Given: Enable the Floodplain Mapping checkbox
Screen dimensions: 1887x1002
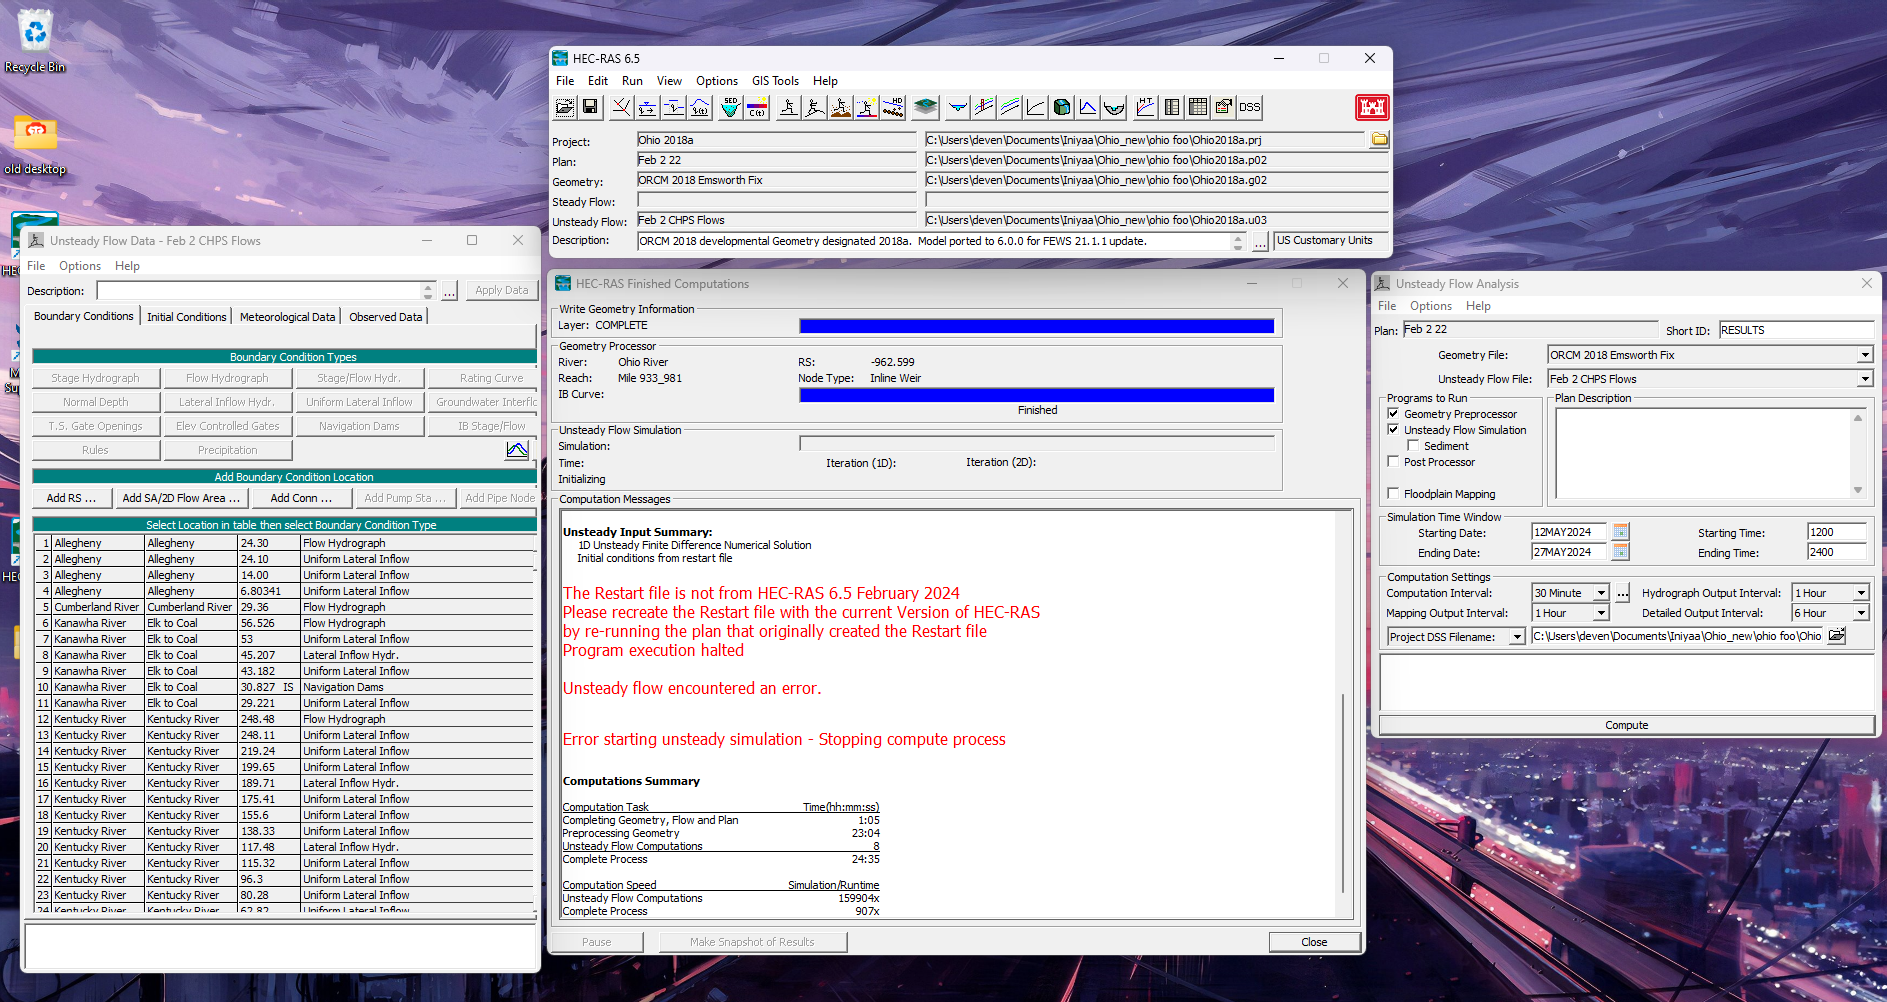Looking at the screenshot, I should (1393, 493).
